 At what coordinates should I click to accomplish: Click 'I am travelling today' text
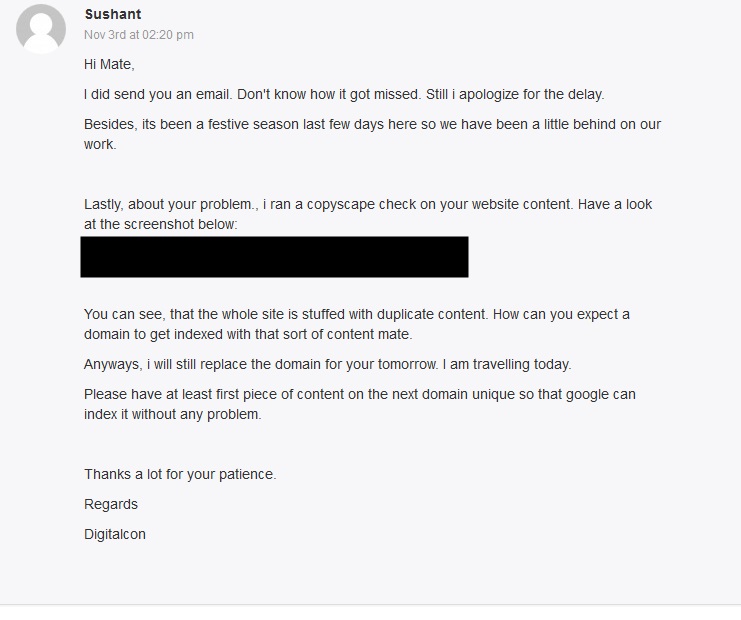point(507,364)
